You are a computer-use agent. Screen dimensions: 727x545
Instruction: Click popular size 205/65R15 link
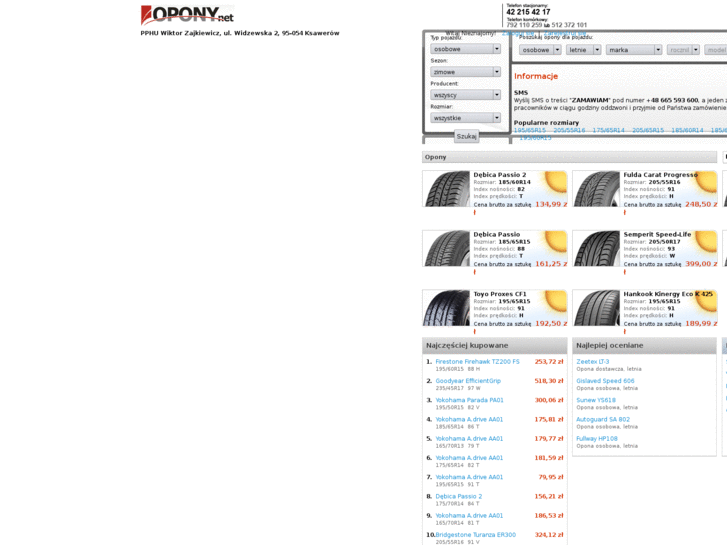(x=648, y=130)
